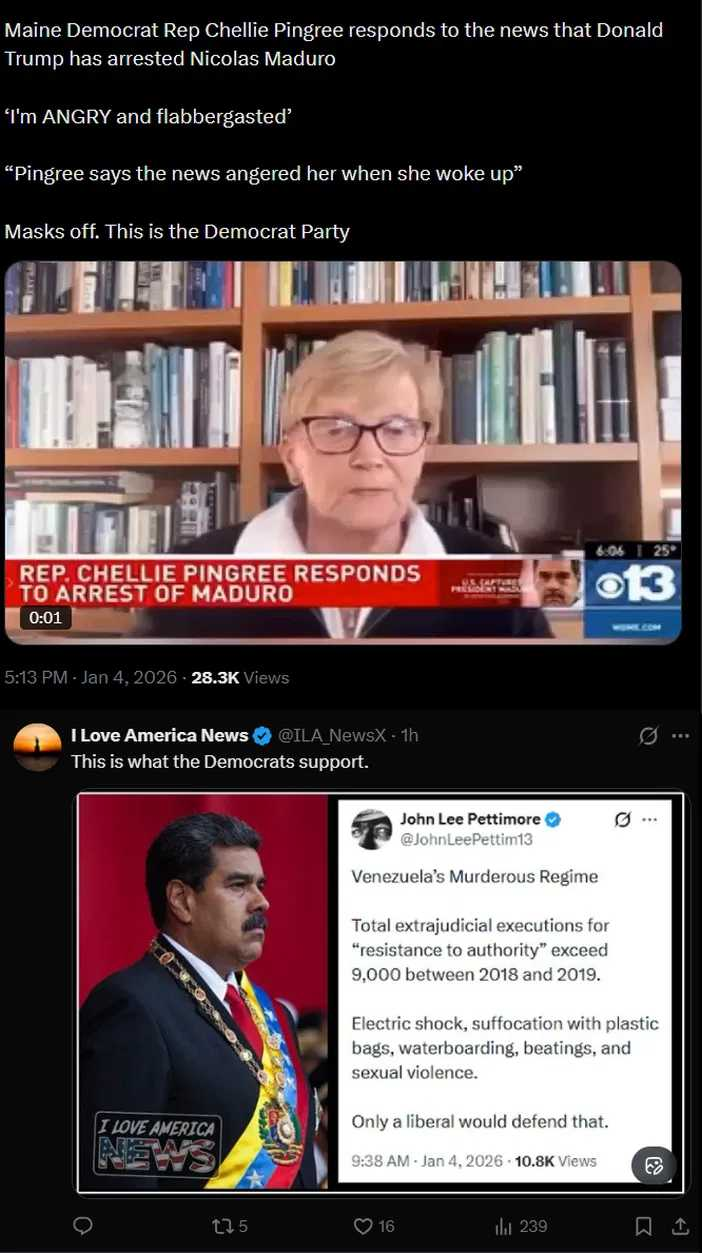
Task: Click the Maduro photo in the reply
Action: pos(203,991)
